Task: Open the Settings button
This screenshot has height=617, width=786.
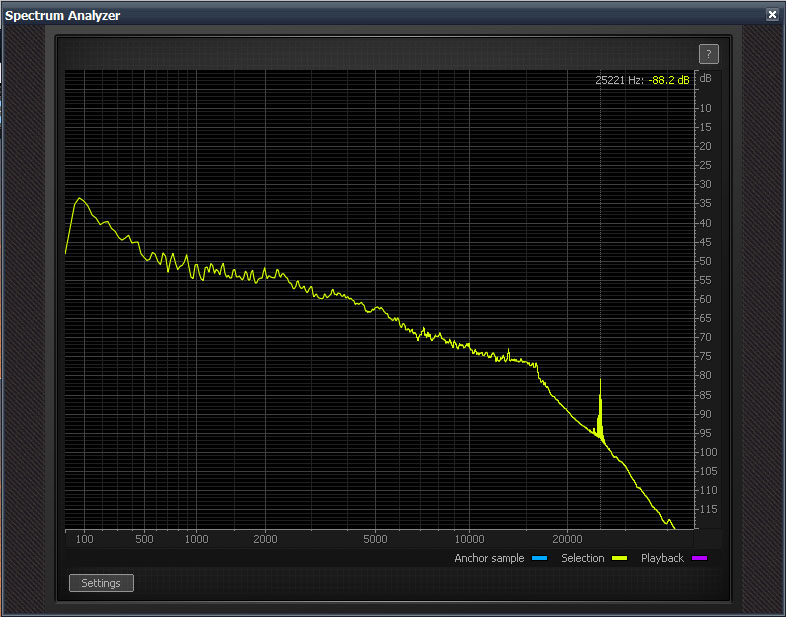Action: [x=101, y=583]
